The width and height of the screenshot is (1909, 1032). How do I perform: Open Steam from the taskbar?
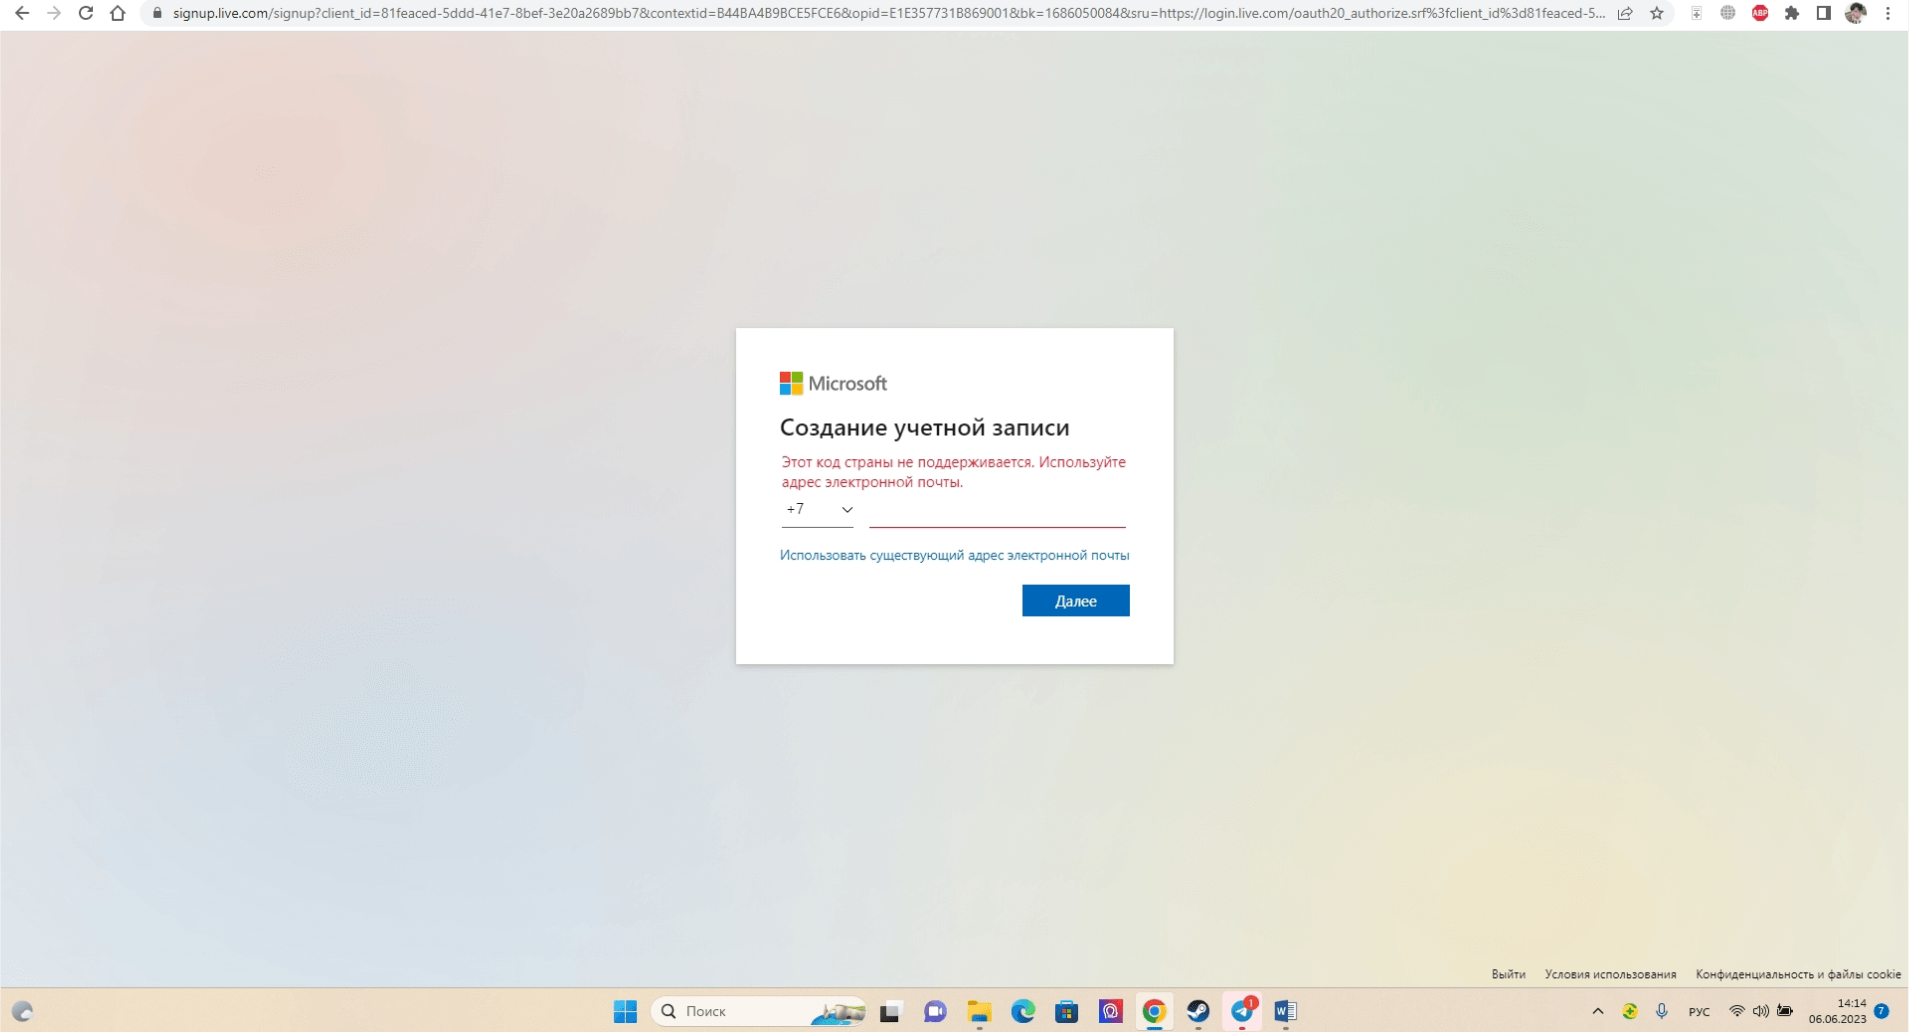click(x=1198, y=1011)
